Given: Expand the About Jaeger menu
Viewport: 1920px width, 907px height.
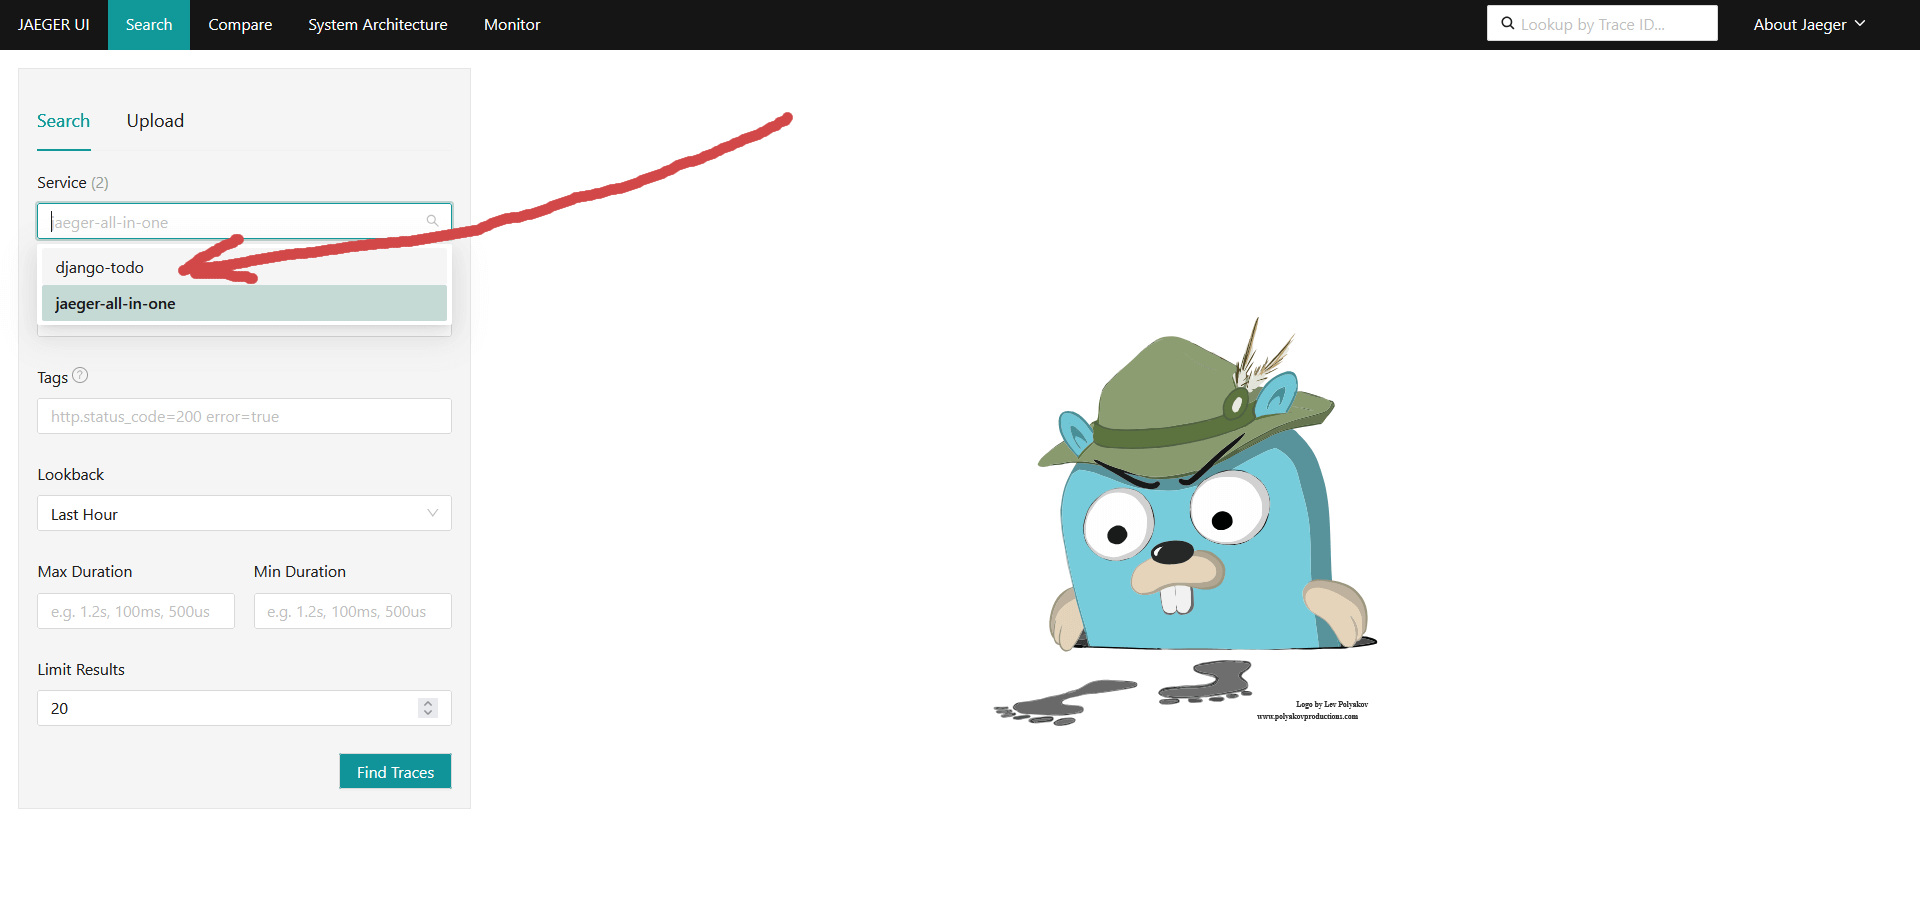Looking at the screenshot, I should pyautogui.click(x=1809, y=25).
